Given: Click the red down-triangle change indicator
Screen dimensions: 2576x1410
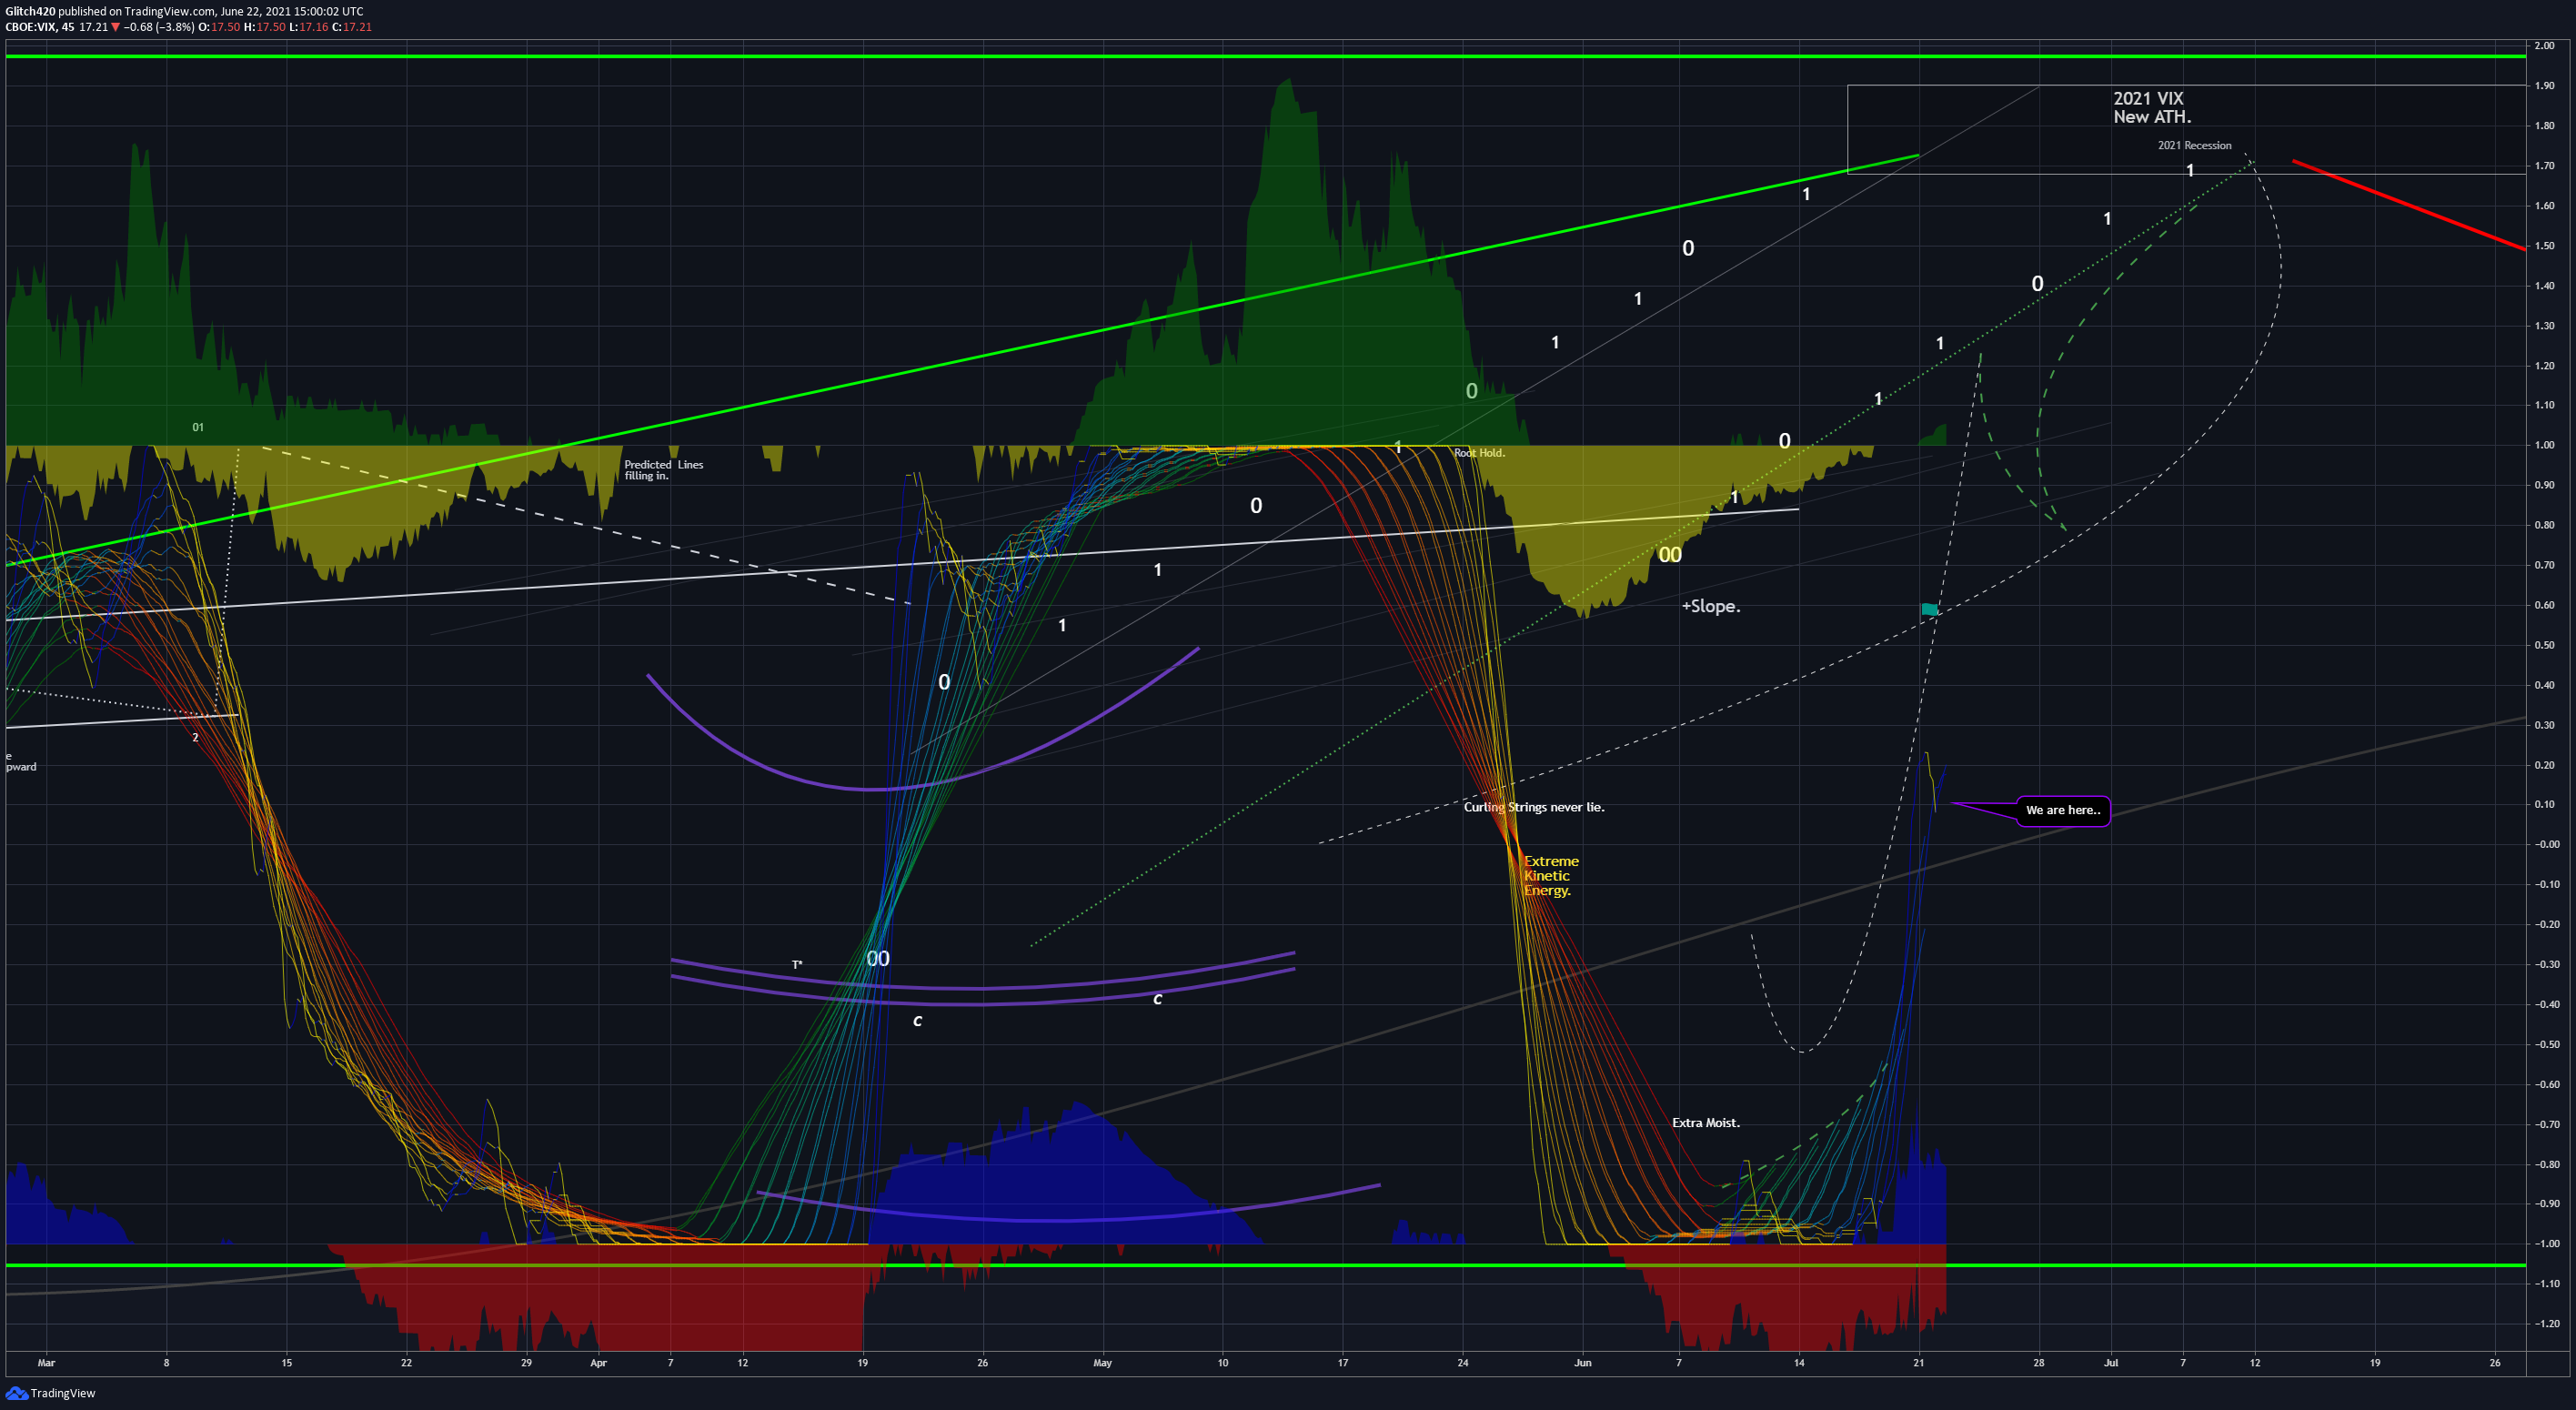Looking at the screenshot, I should [x=116, y=27].
